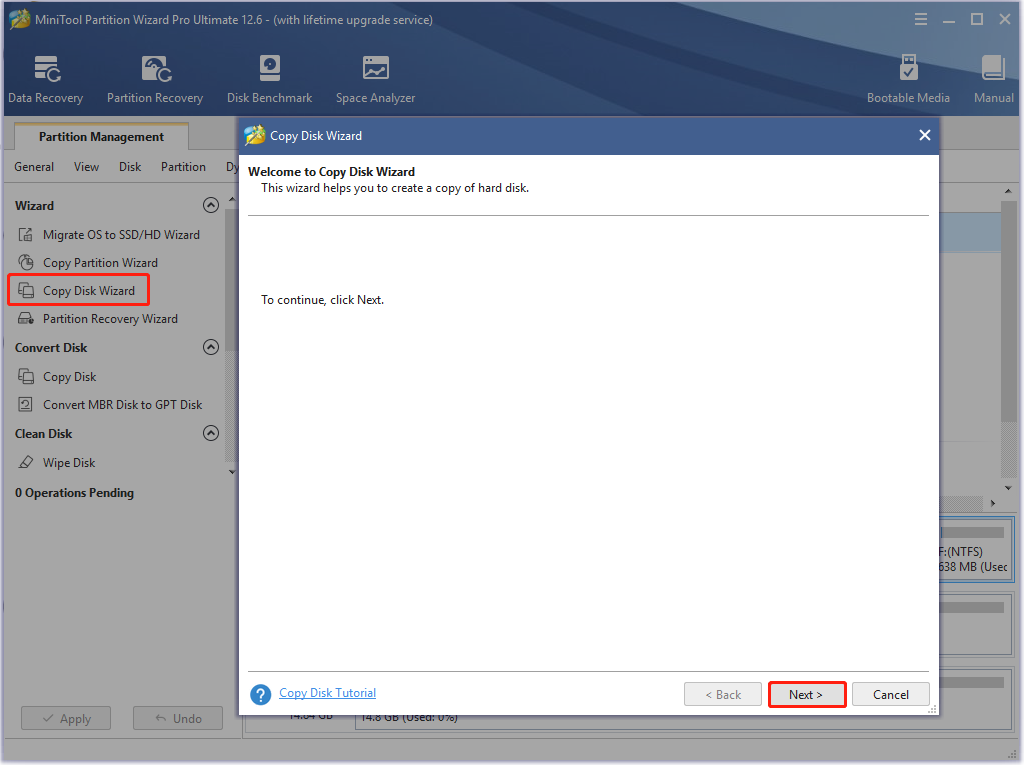Collapse the Wizard section
The height and width of the screenshot is (767, 1025).
210,205
